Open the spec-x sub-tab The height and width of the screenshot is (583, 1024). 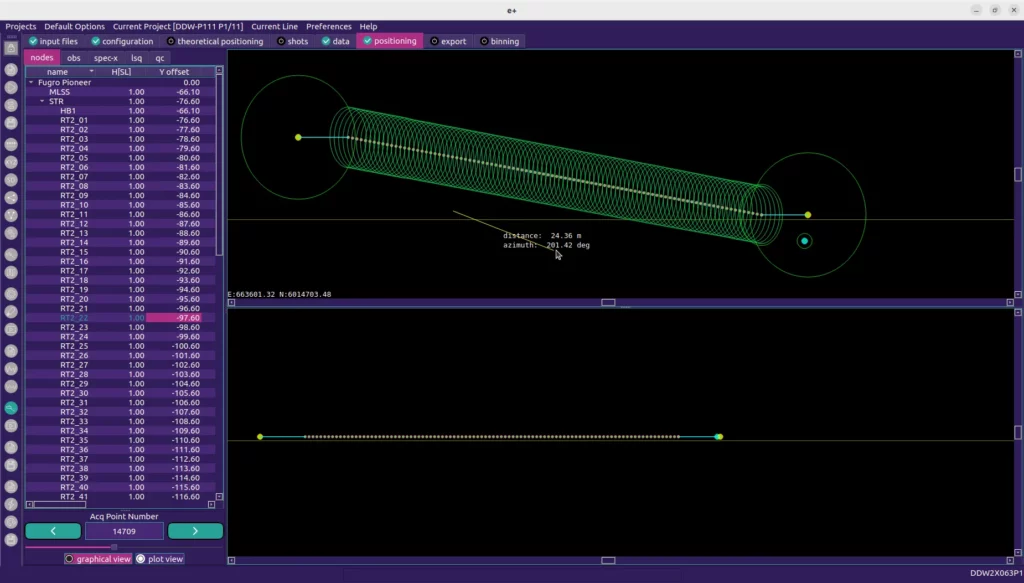tap(106, 58)
